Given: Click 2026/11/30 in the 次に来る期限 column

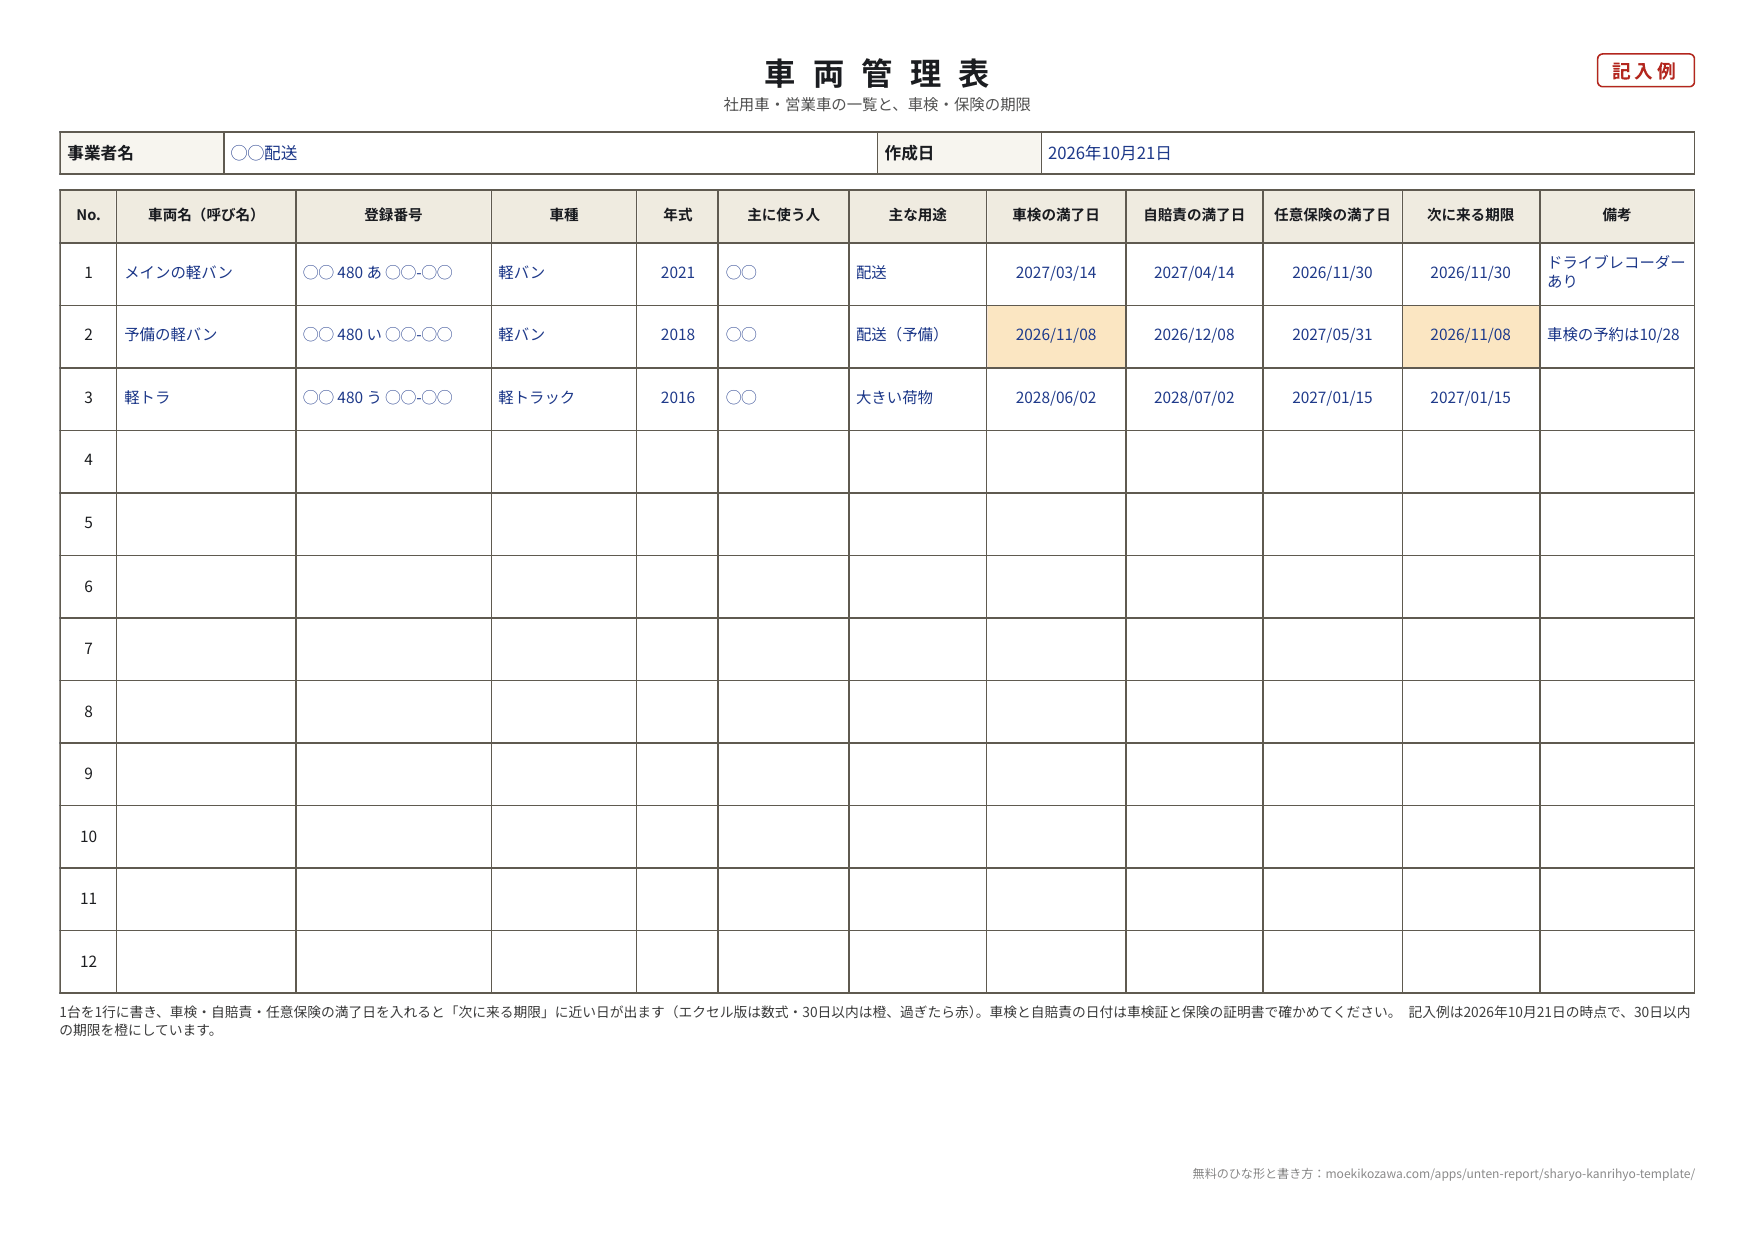Looking at the screenshot, I should (1470, 273).
